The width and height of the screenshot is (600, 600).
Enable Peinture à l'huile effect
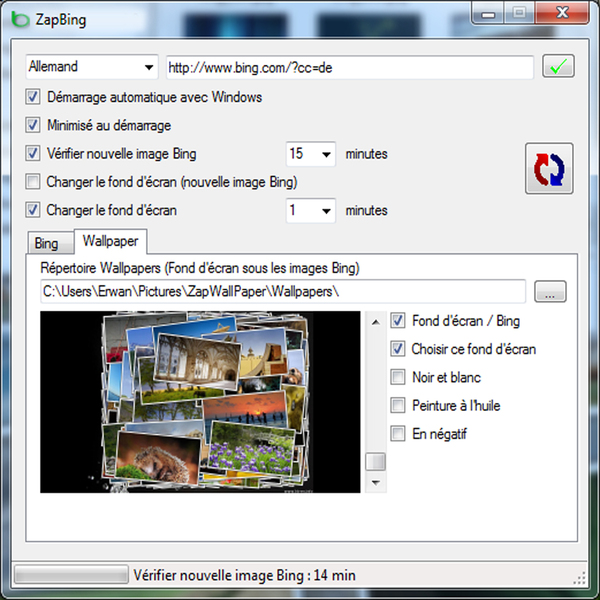coord(398,406)
